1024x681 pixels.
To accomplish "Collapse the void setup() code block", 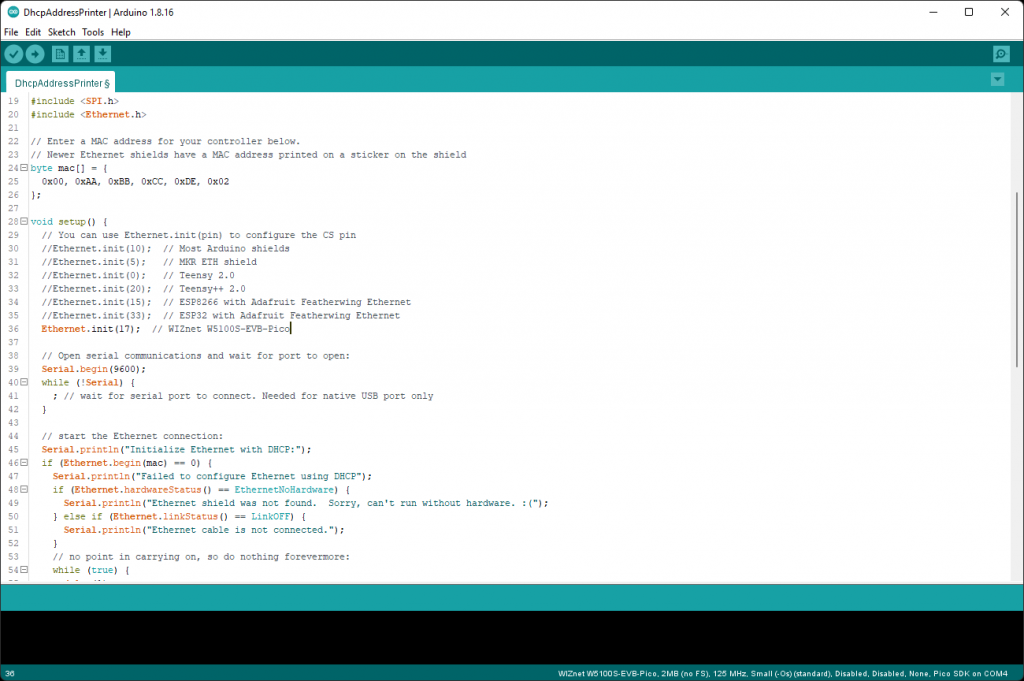I will [x=24, y=221].
